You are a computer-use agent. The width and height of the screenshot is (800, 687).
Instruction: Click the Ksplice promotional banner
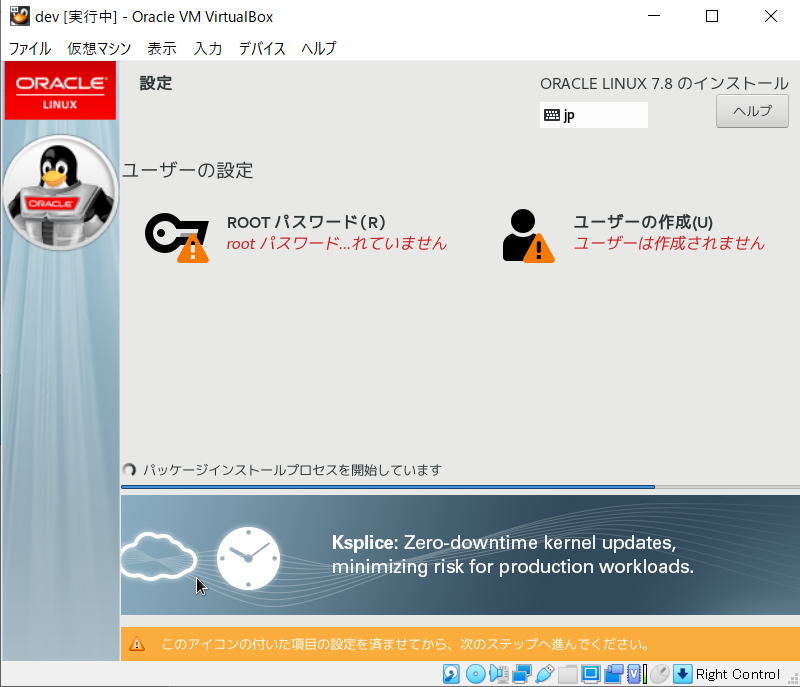(x=460, y=555)
